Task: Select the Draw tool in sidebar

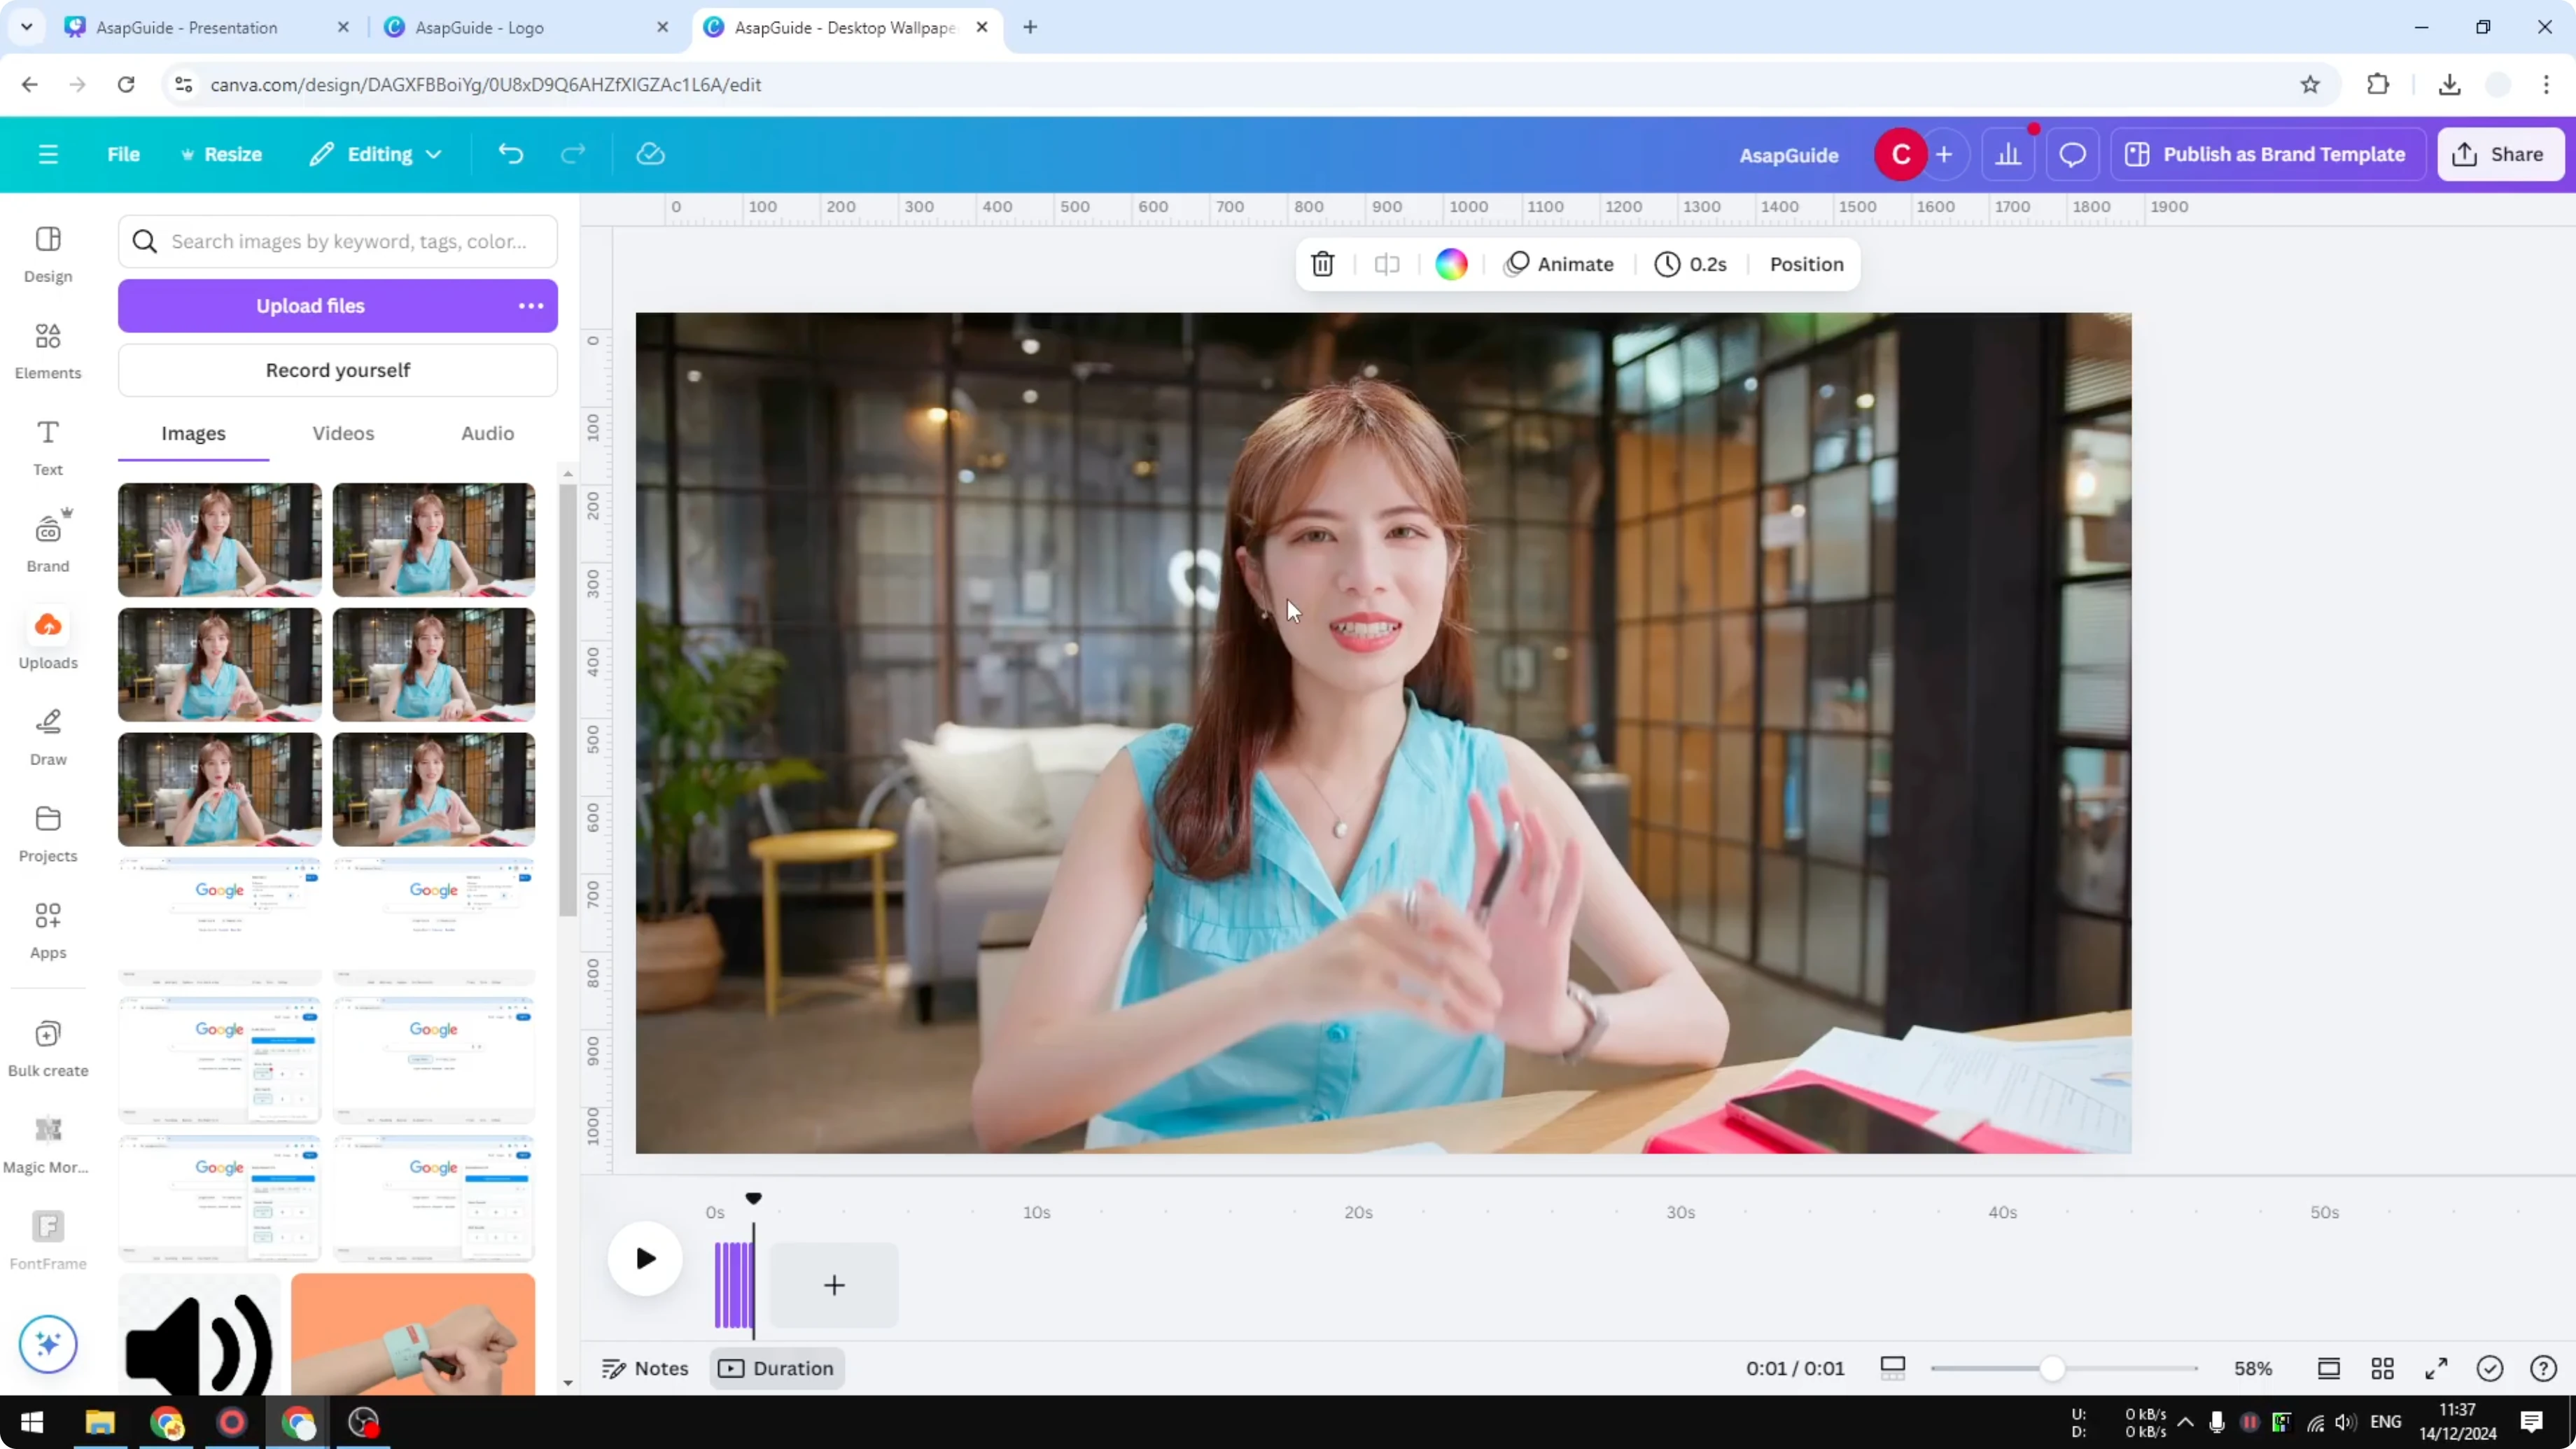Action: click(x=48, y=737)
